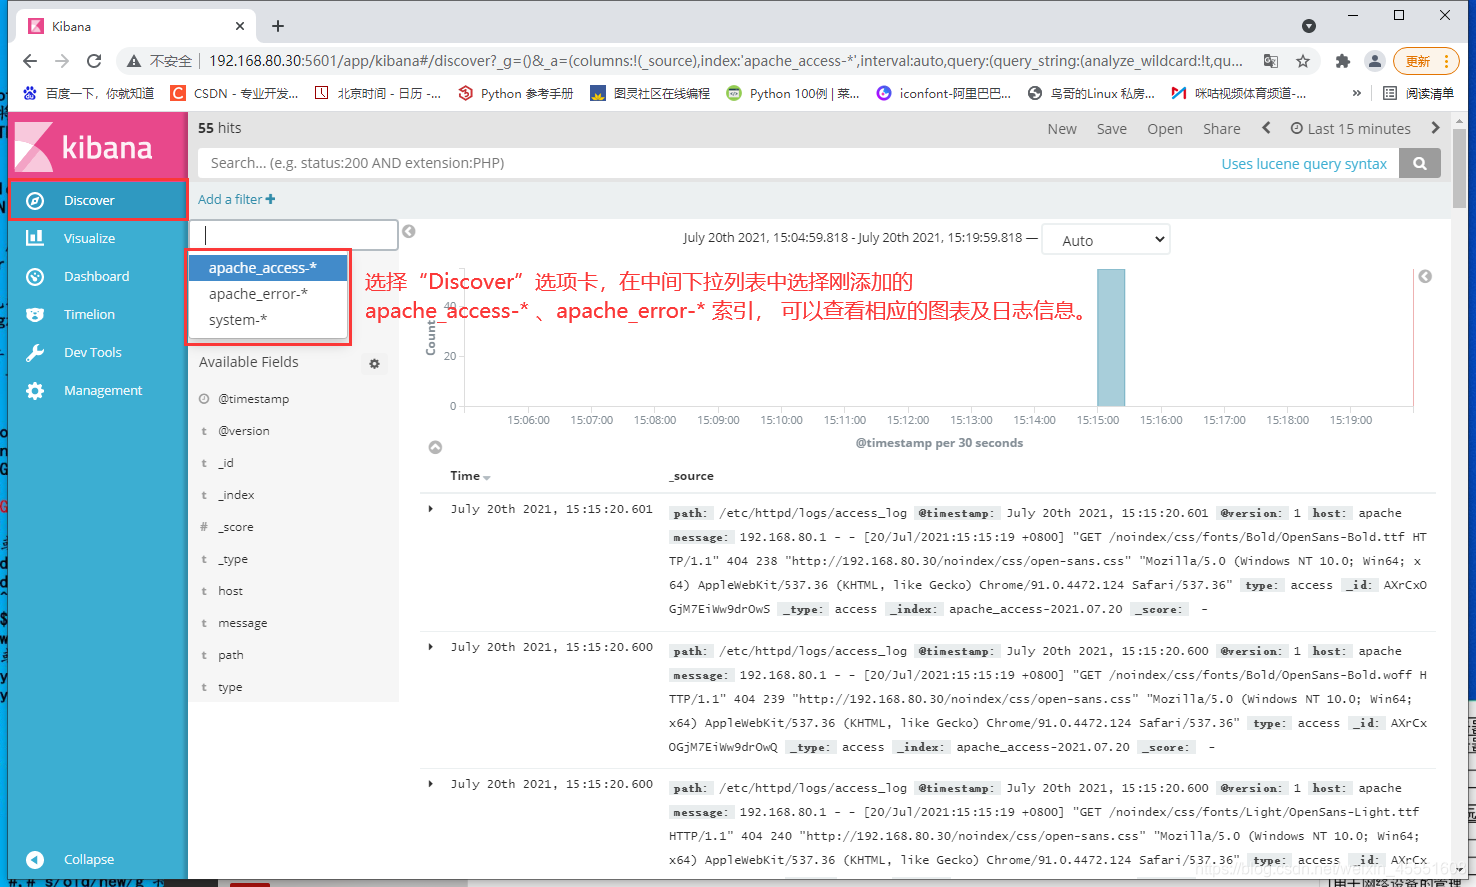Select the @timestamp field
Screen dimensions: 1476x887
254,399
